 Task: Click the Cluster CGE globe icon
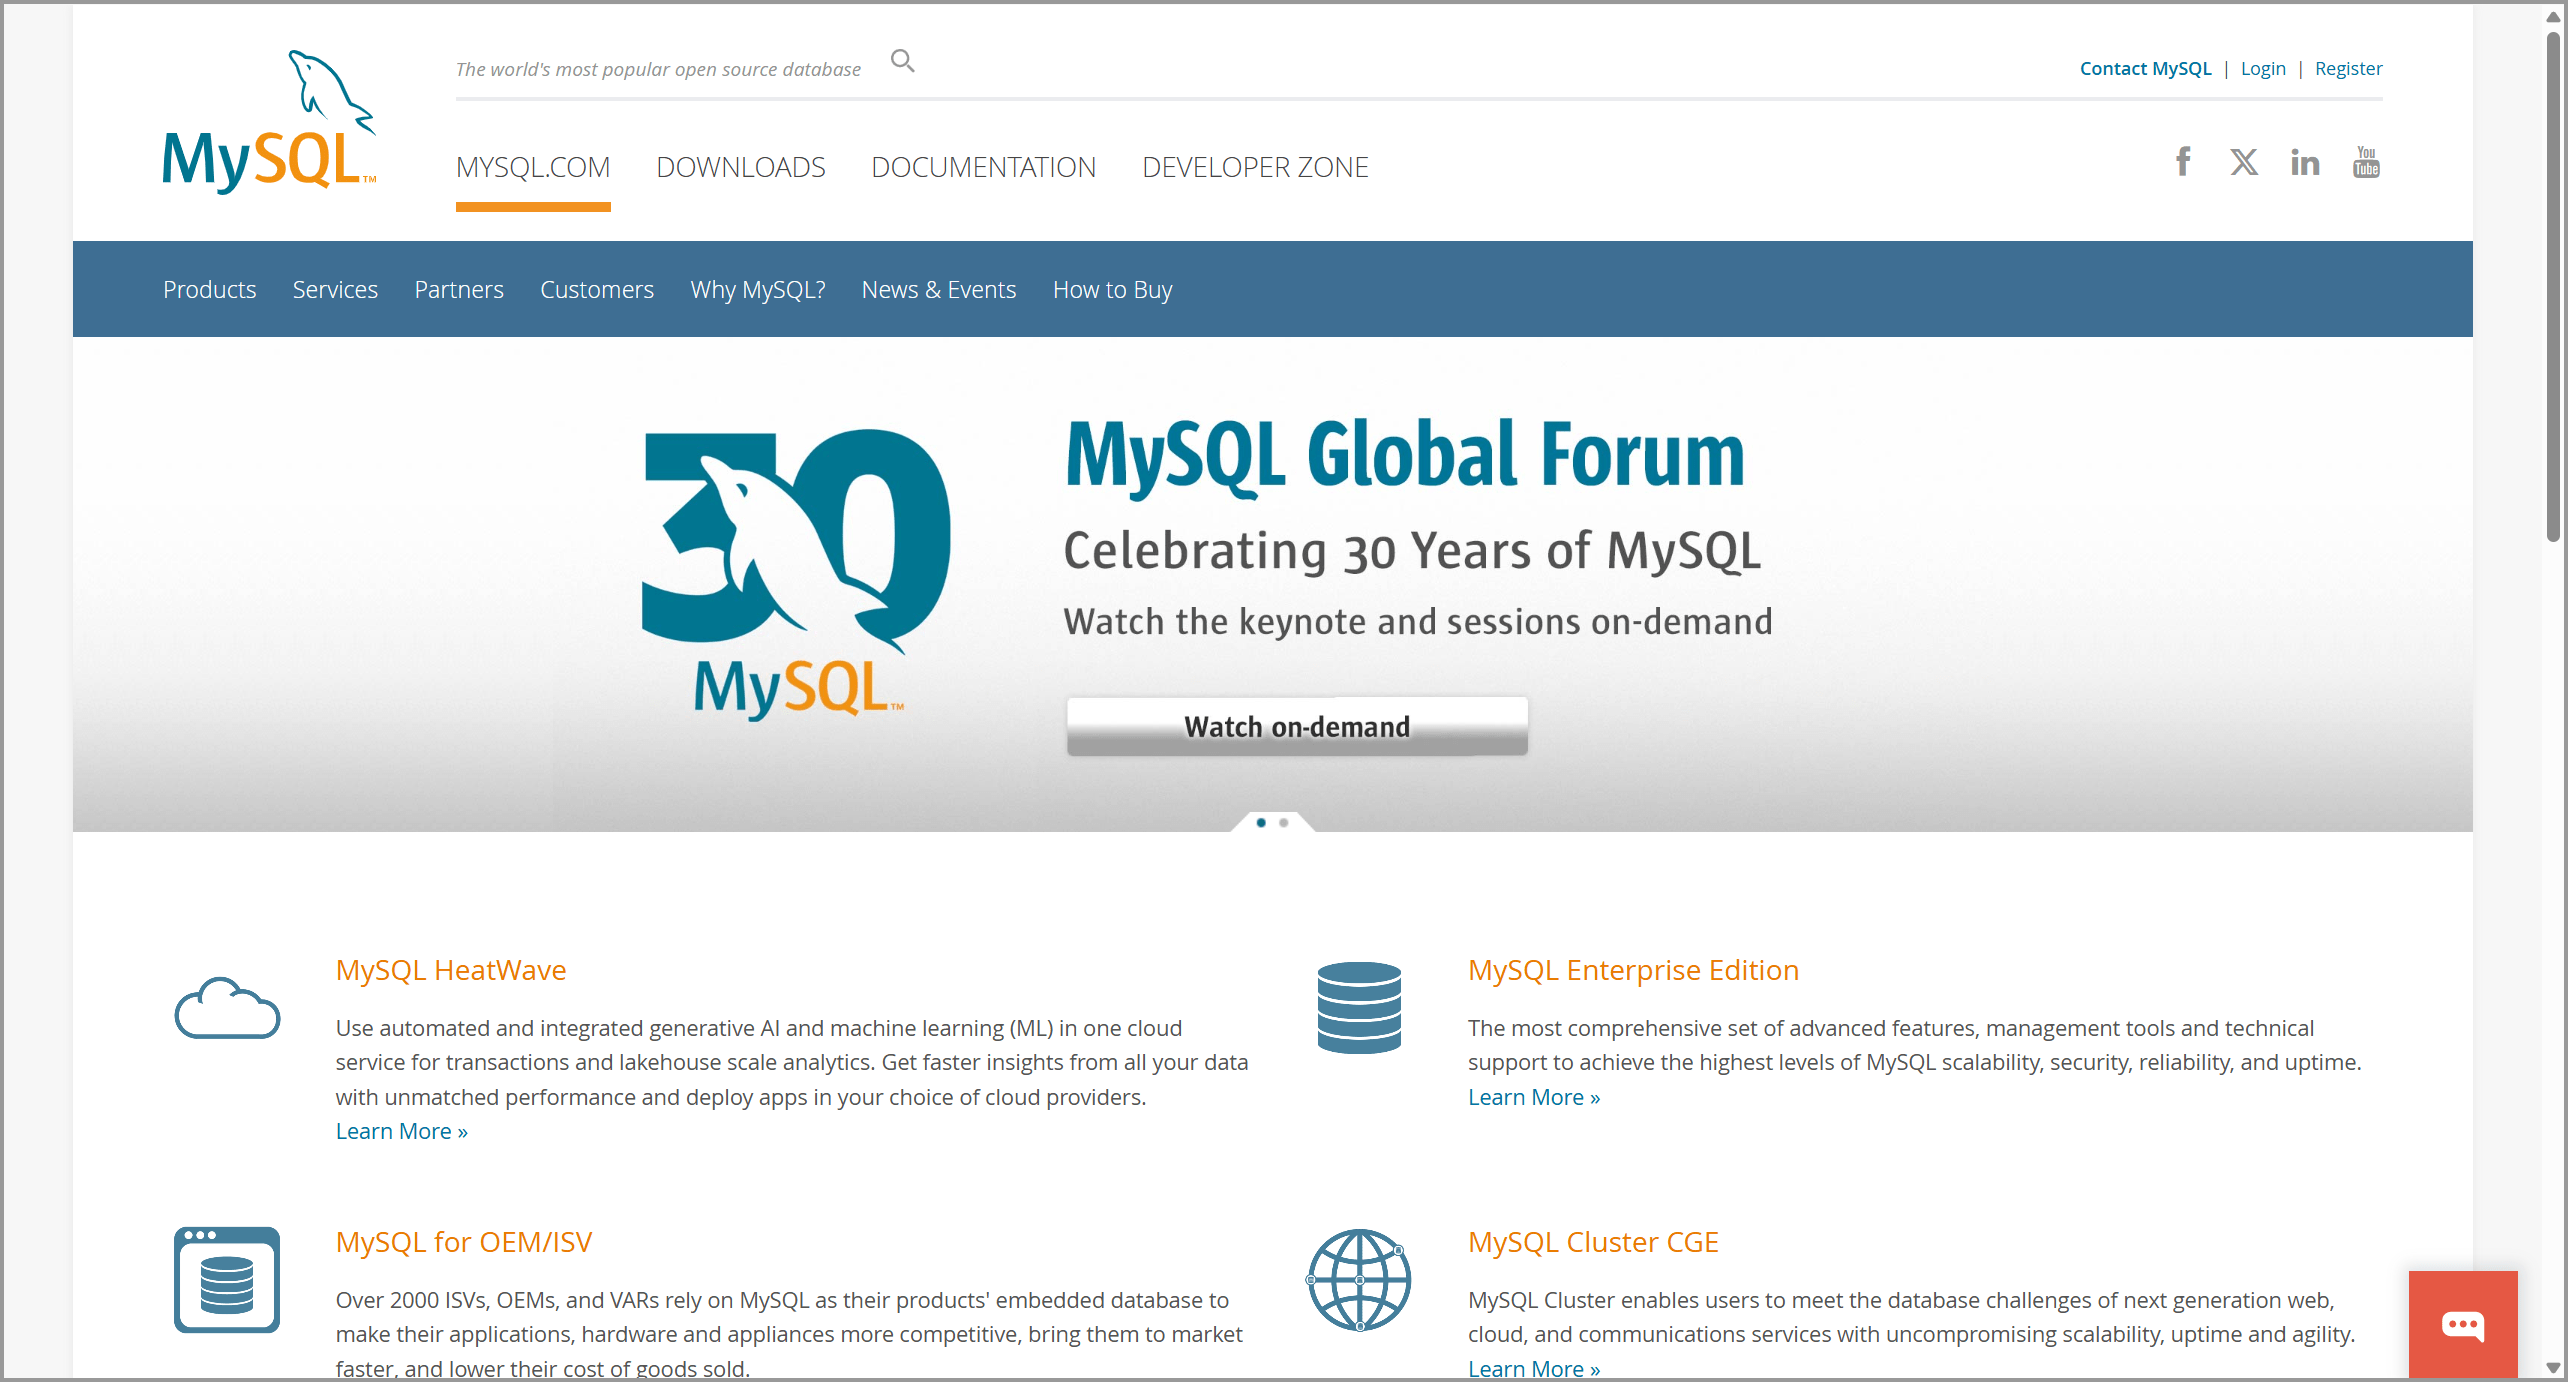(1358, 1280)
